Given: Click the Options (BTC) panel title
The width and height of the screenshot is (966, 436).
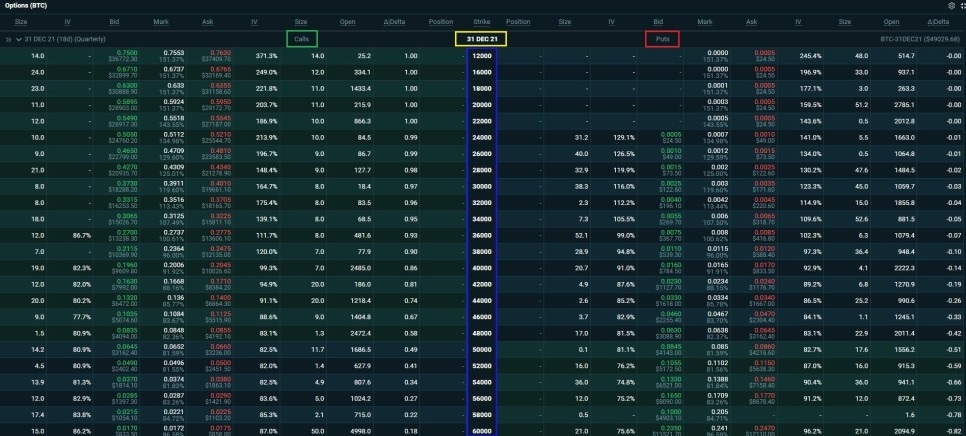Looking at the screenshot, I should coord(24,6).
